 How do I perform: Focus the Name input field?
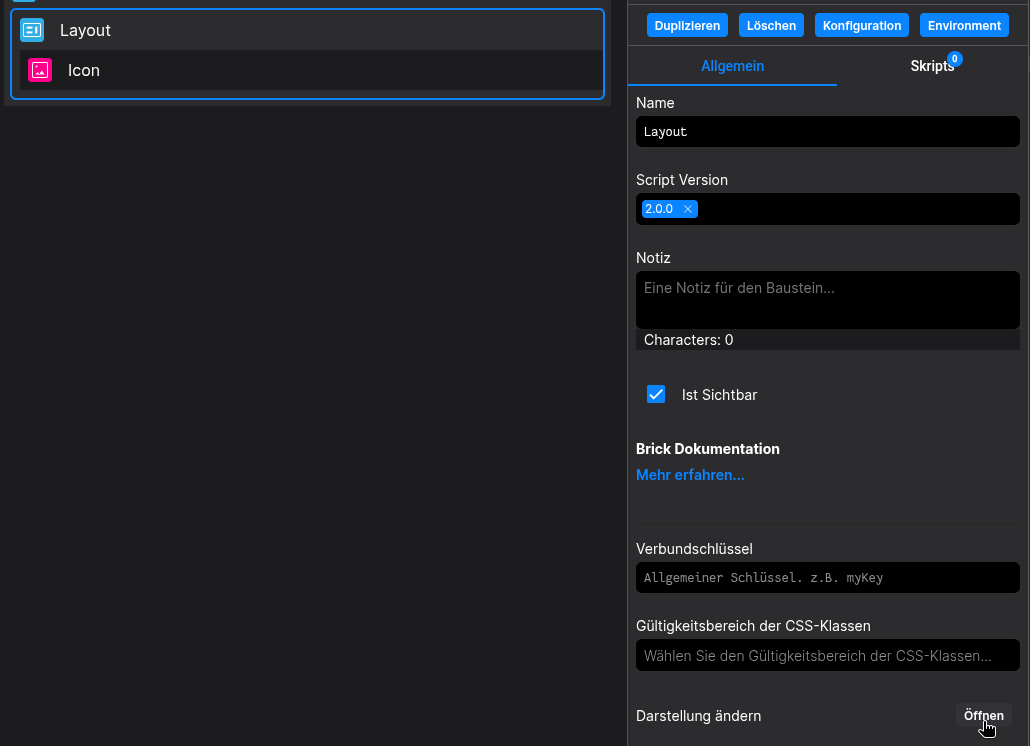pos(827,132)
